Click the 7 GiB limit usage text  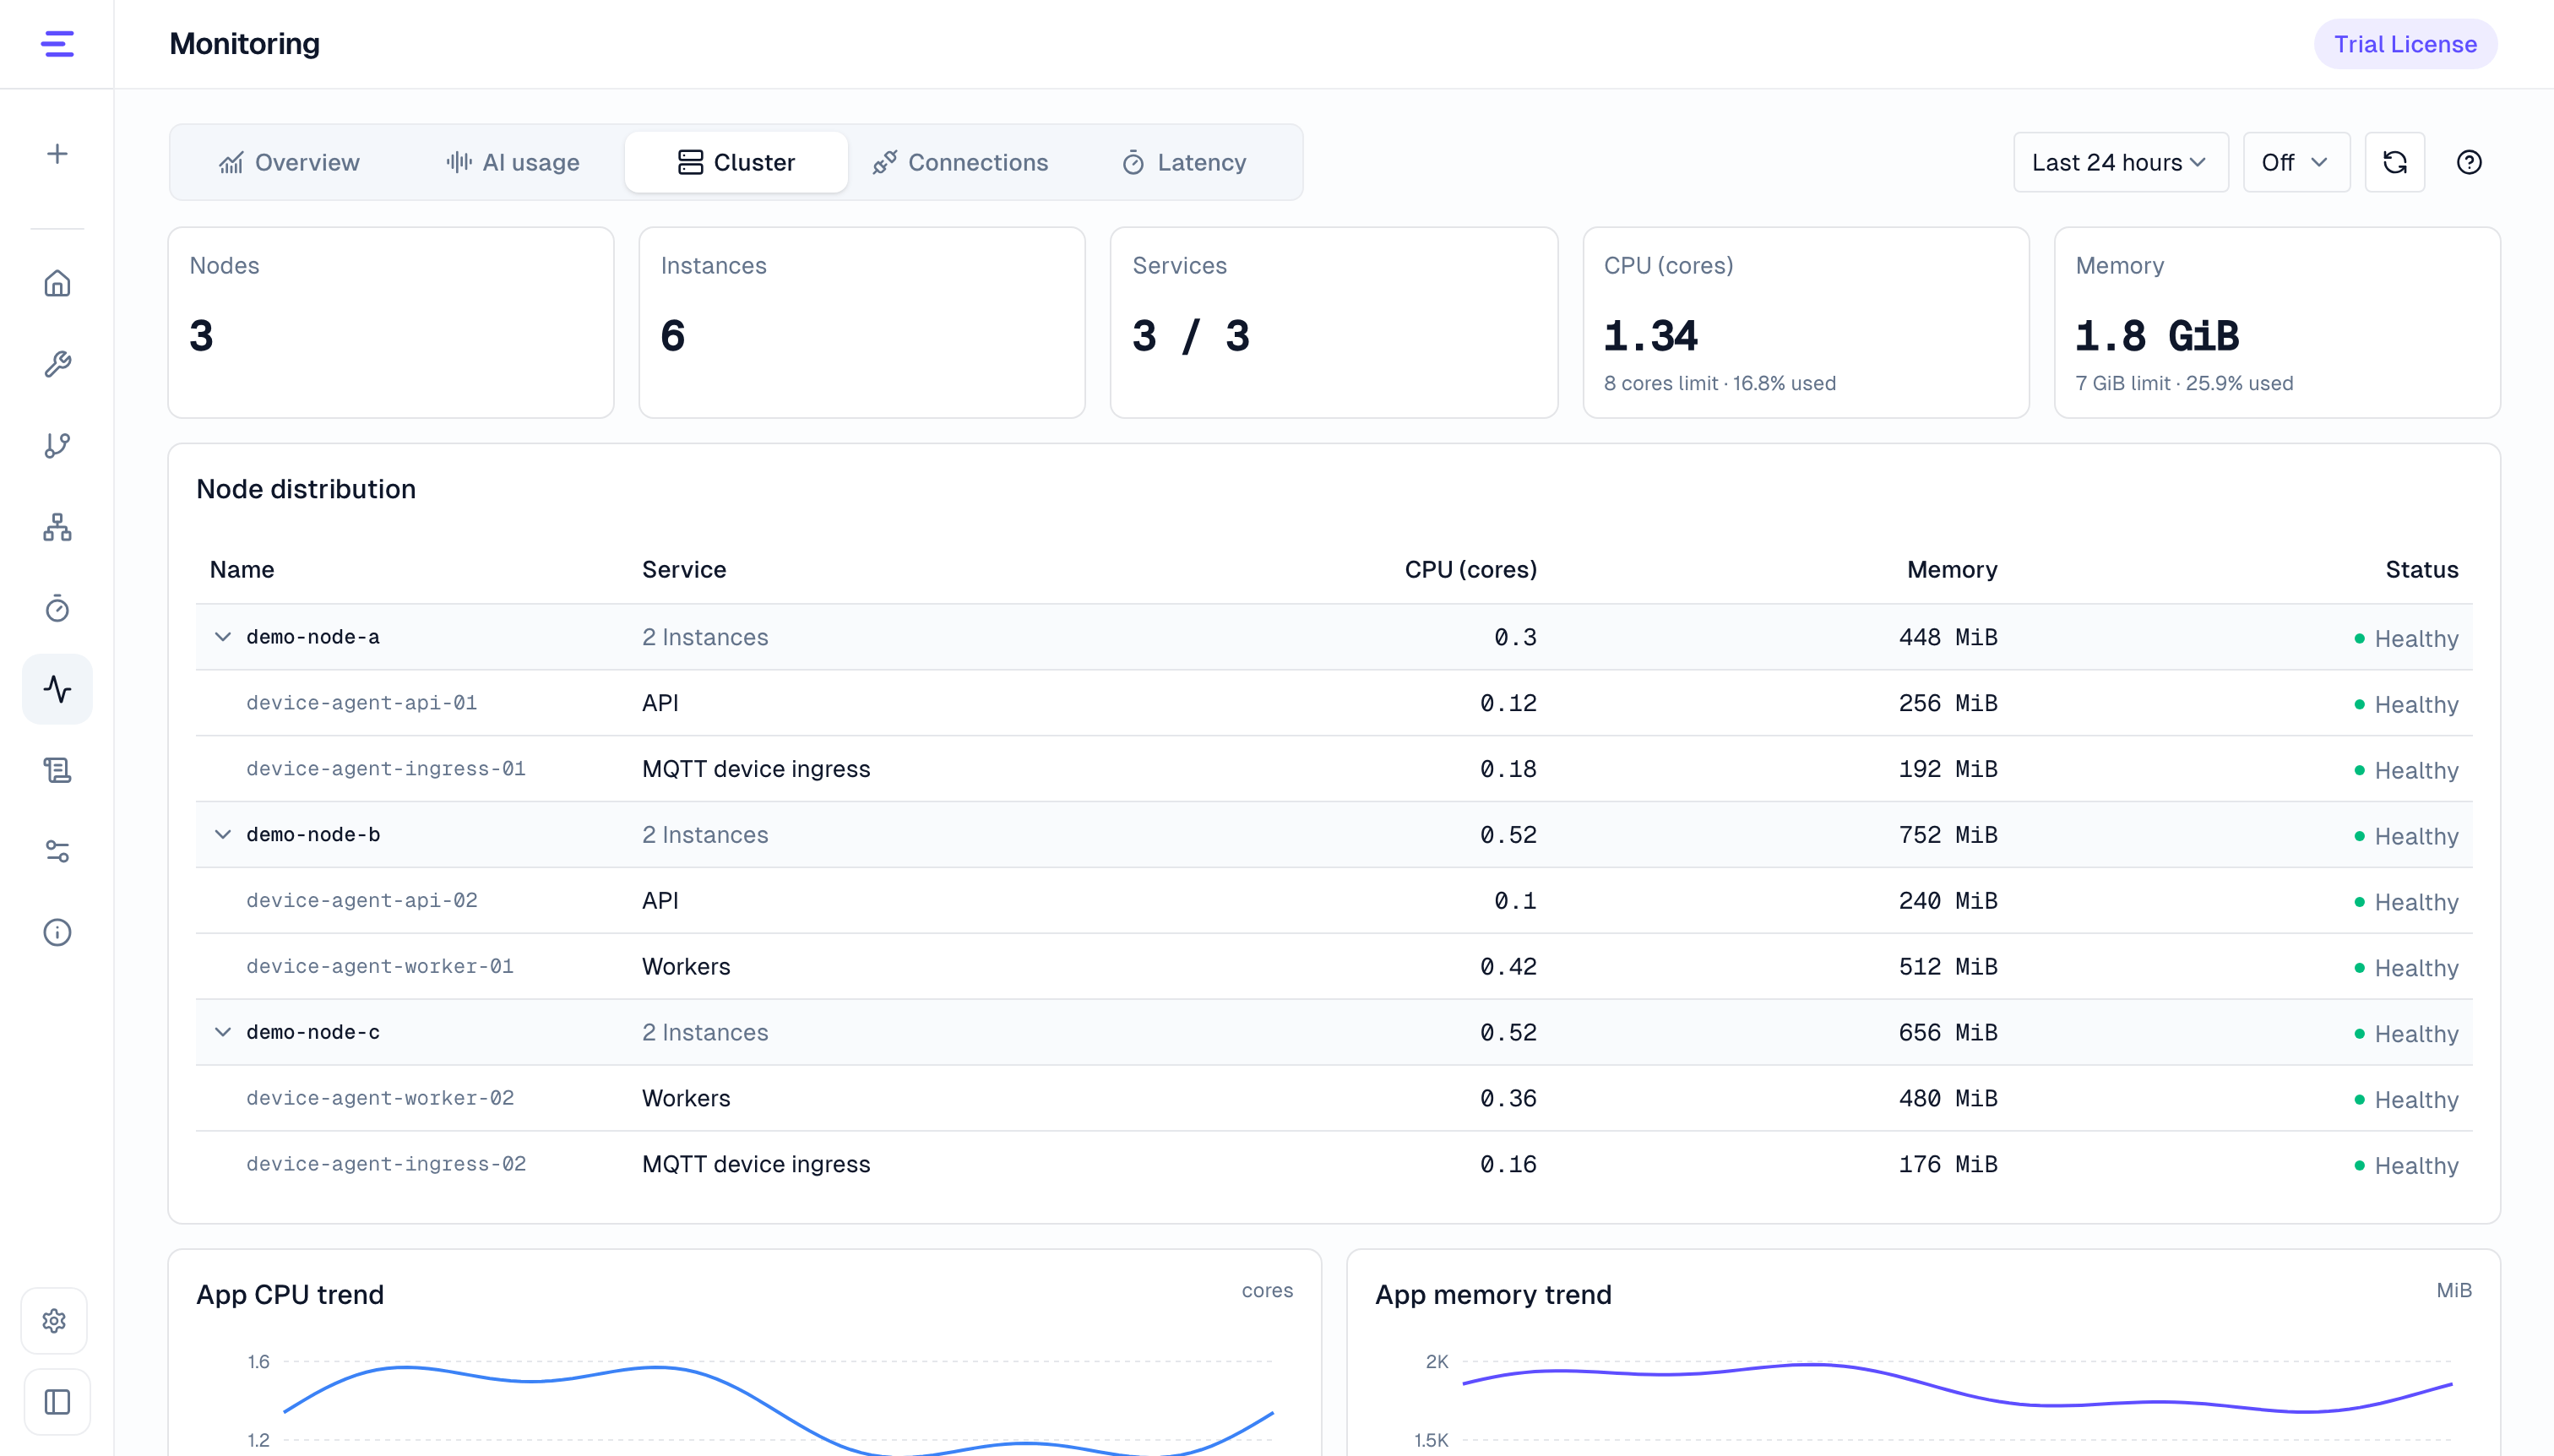[x=2184, y=383]
